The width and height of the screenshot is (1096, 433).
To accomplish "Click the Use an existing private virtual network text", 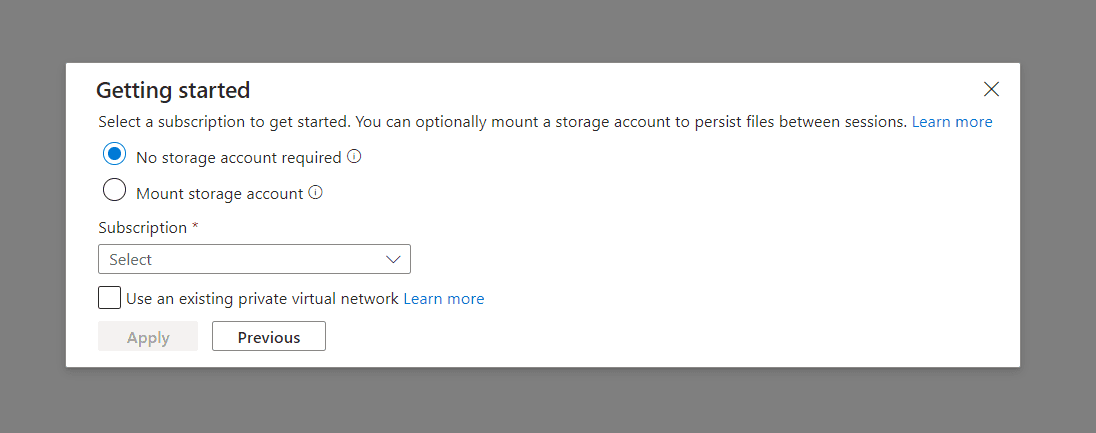I will 262,298.
